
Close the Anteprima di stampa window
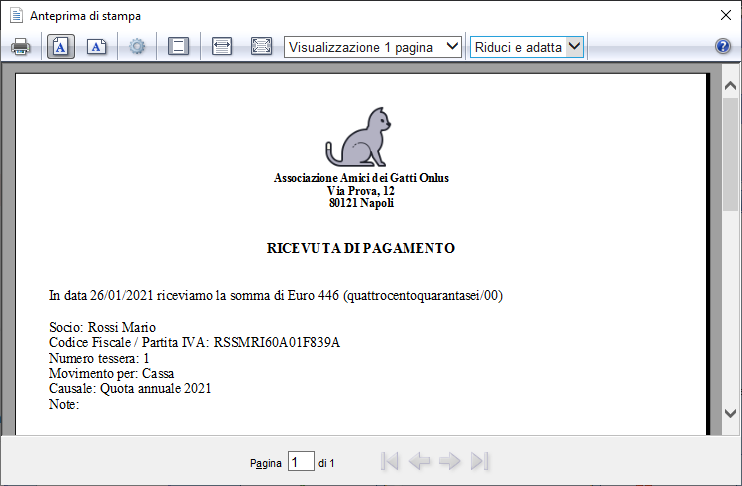click(x=725, y=15)
